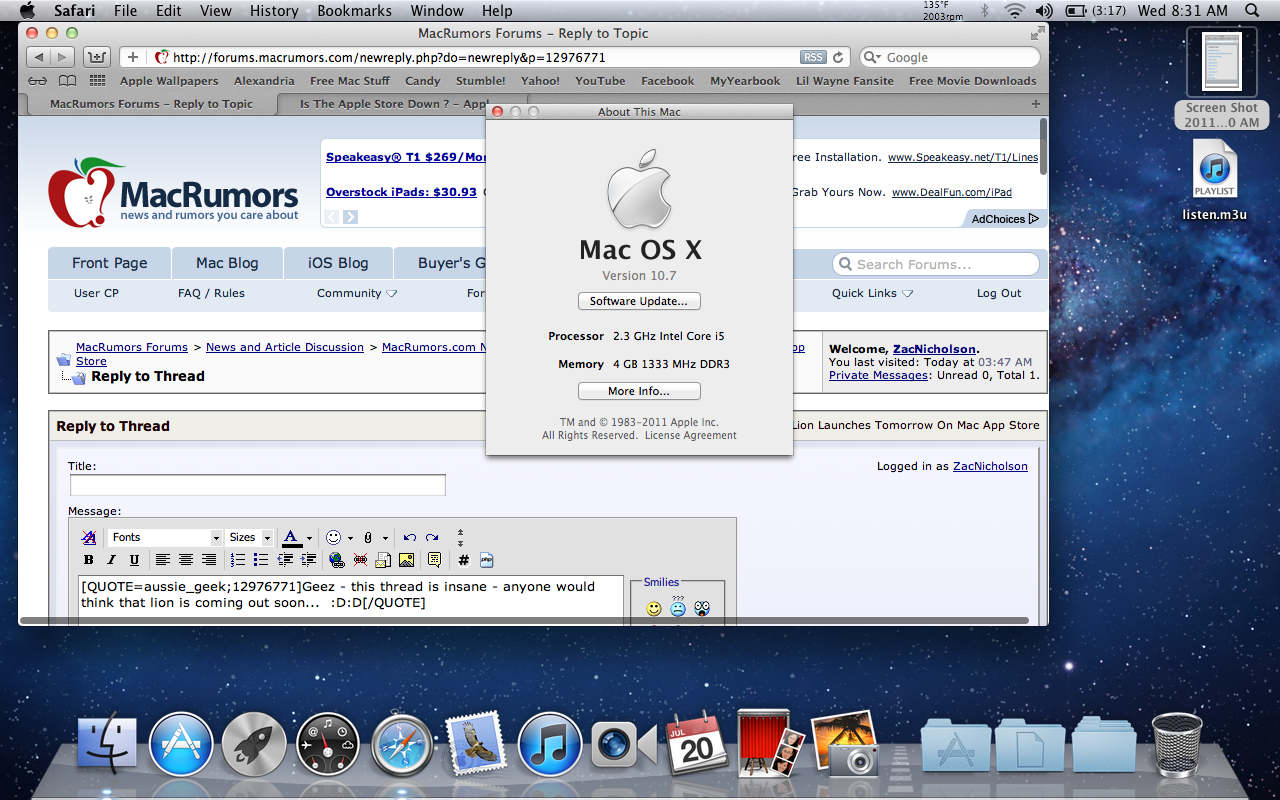Image resolution: width=1280 pixels, height=800 pixels.
Task: Remove link using unlink icon
Action: 360,560
